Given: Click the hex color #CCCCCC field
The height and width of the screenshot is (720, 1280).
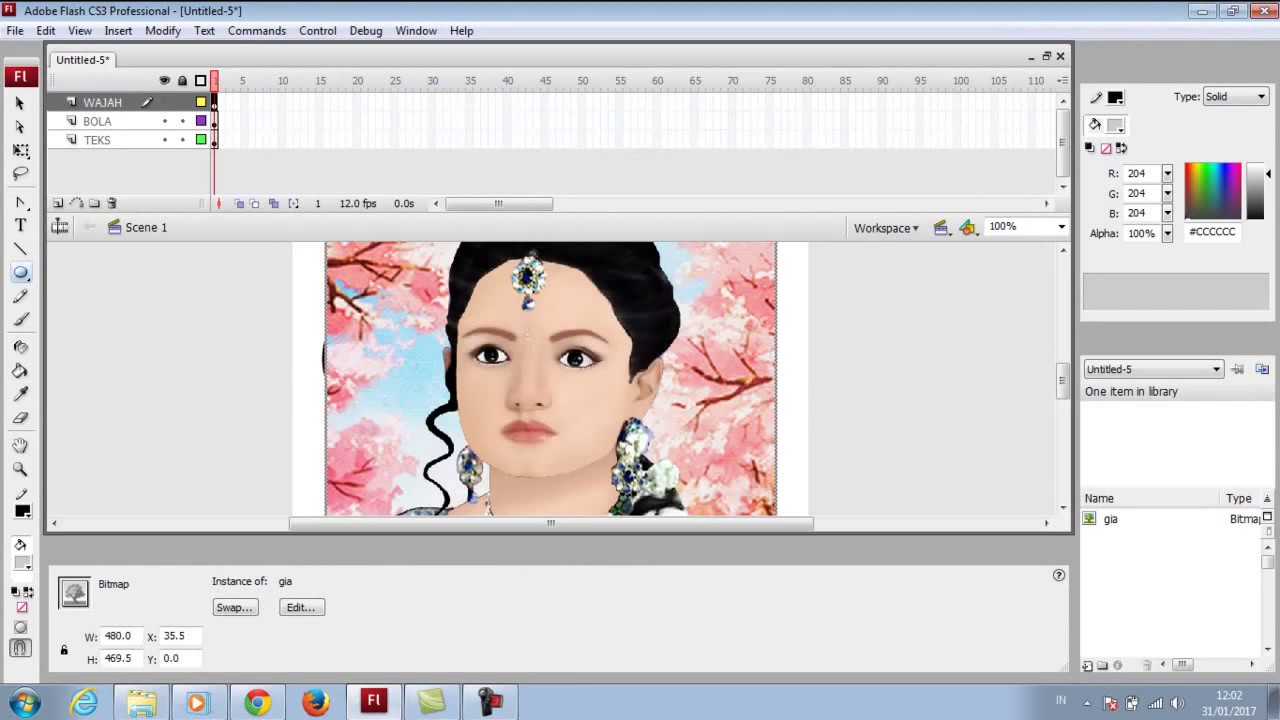Looking at the screenshot, I should point(1212,232).
